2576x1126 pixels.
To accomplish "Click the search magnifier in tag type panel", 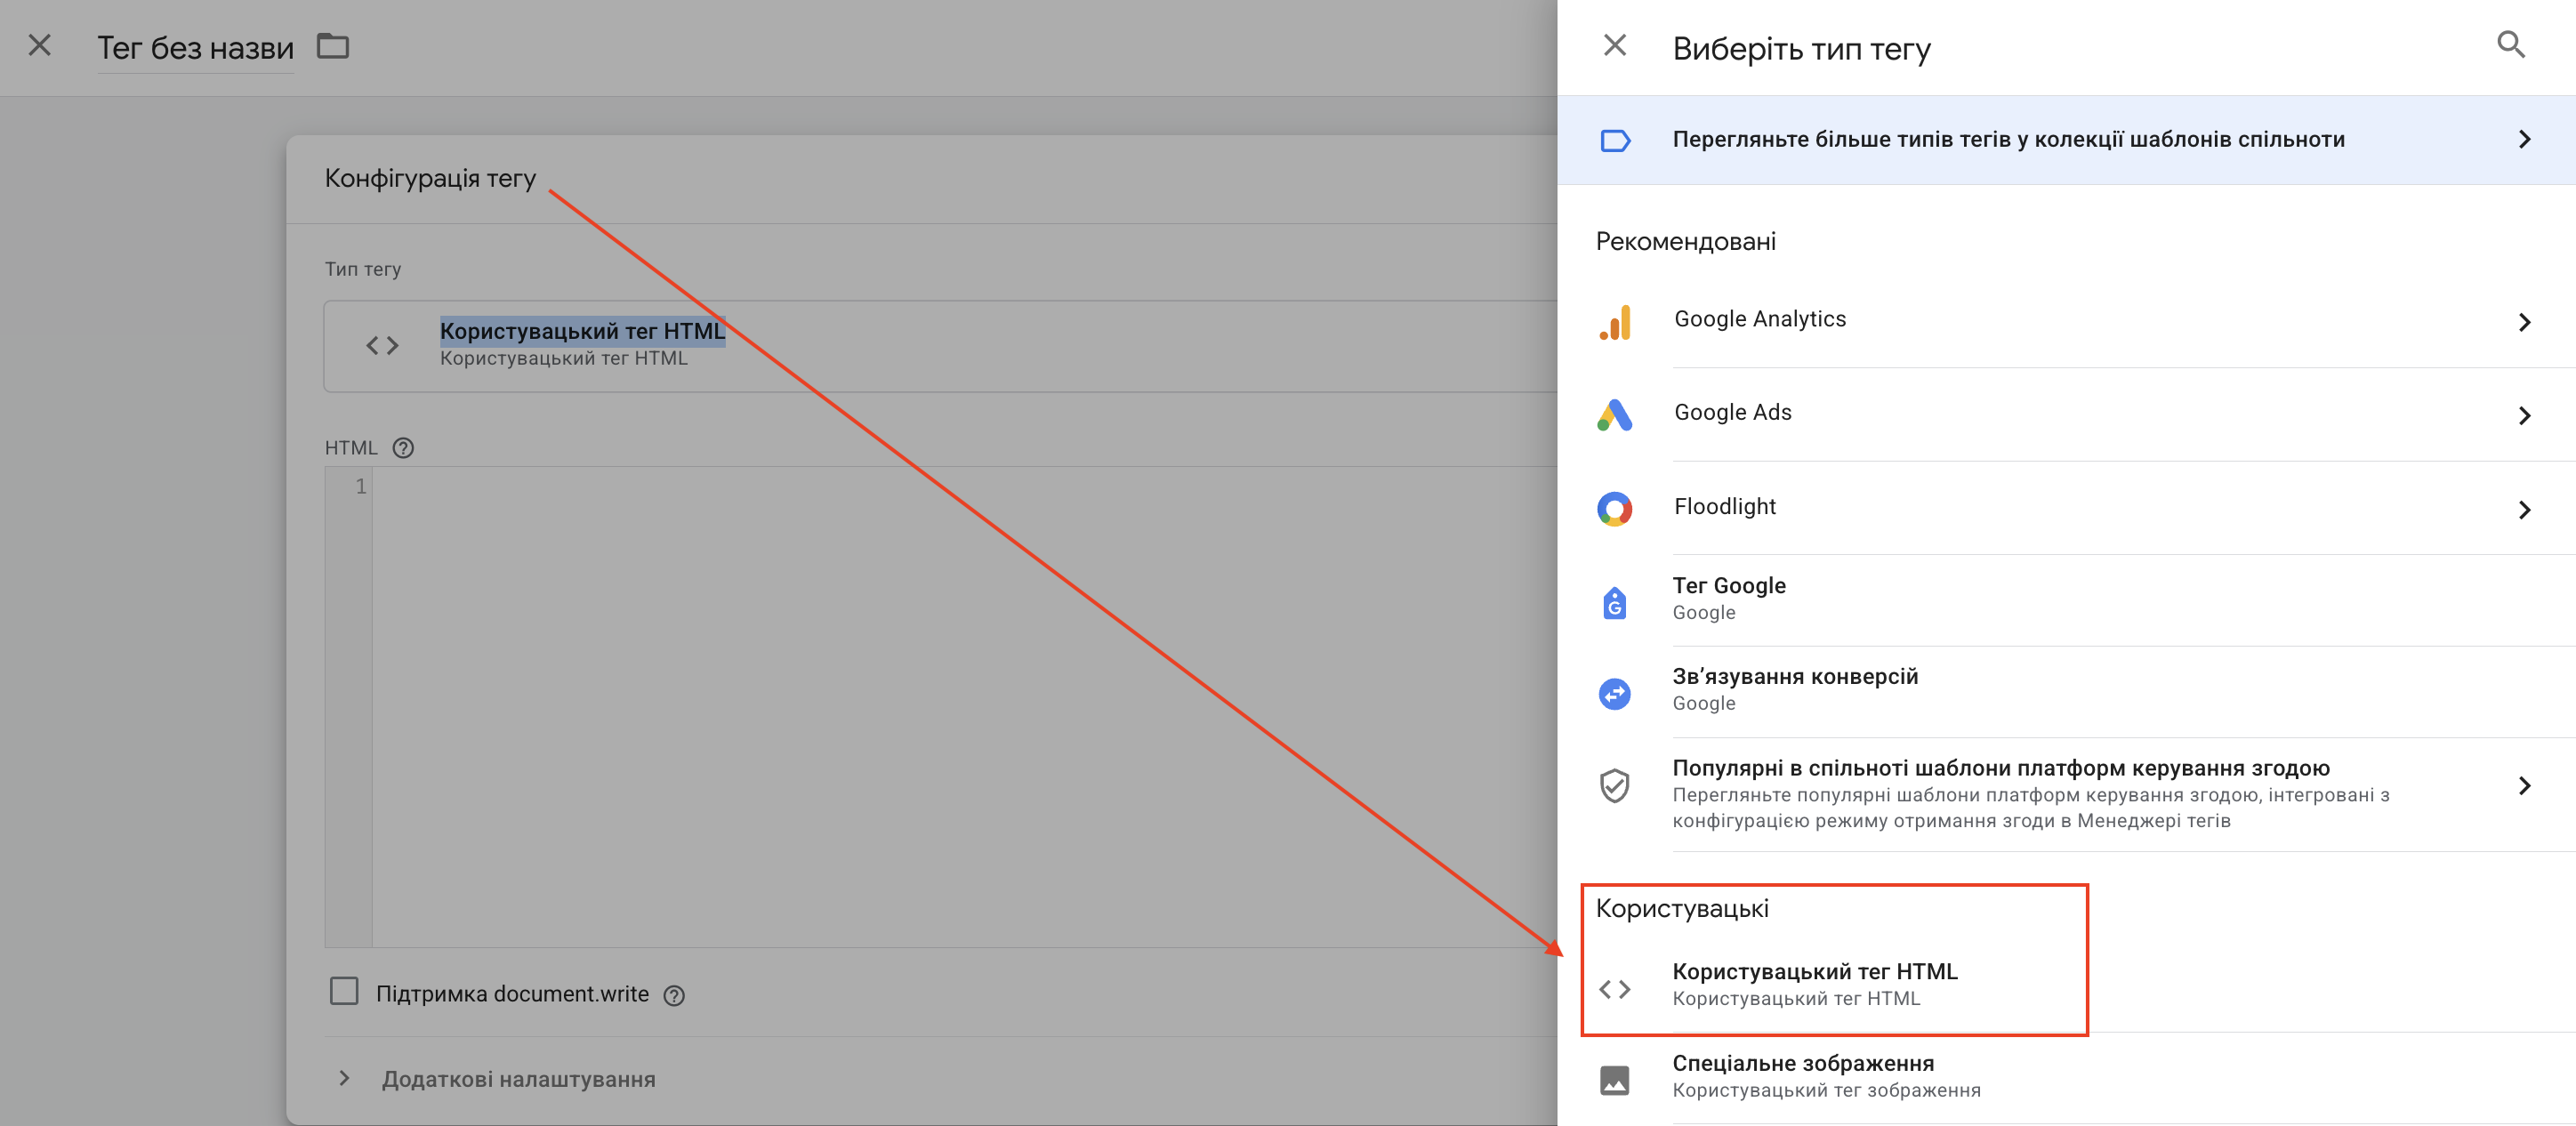I will click(x=2510, y=45).
